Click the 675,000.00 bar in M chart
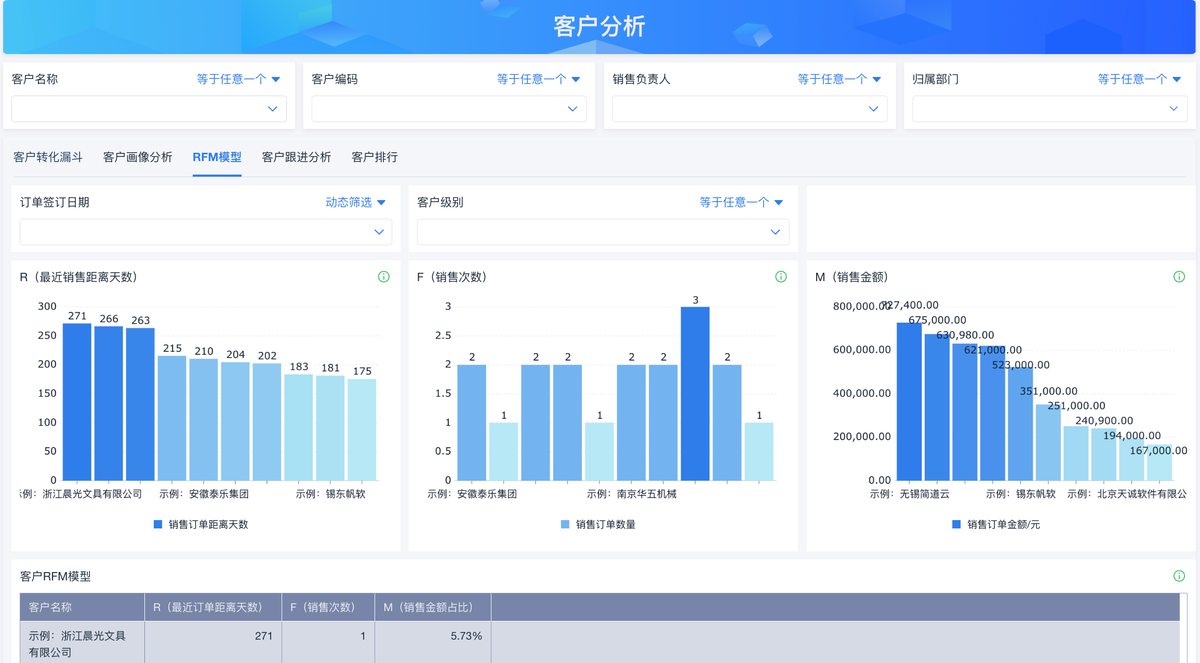This screenshot has height=663, width=1200. [937, 407]
